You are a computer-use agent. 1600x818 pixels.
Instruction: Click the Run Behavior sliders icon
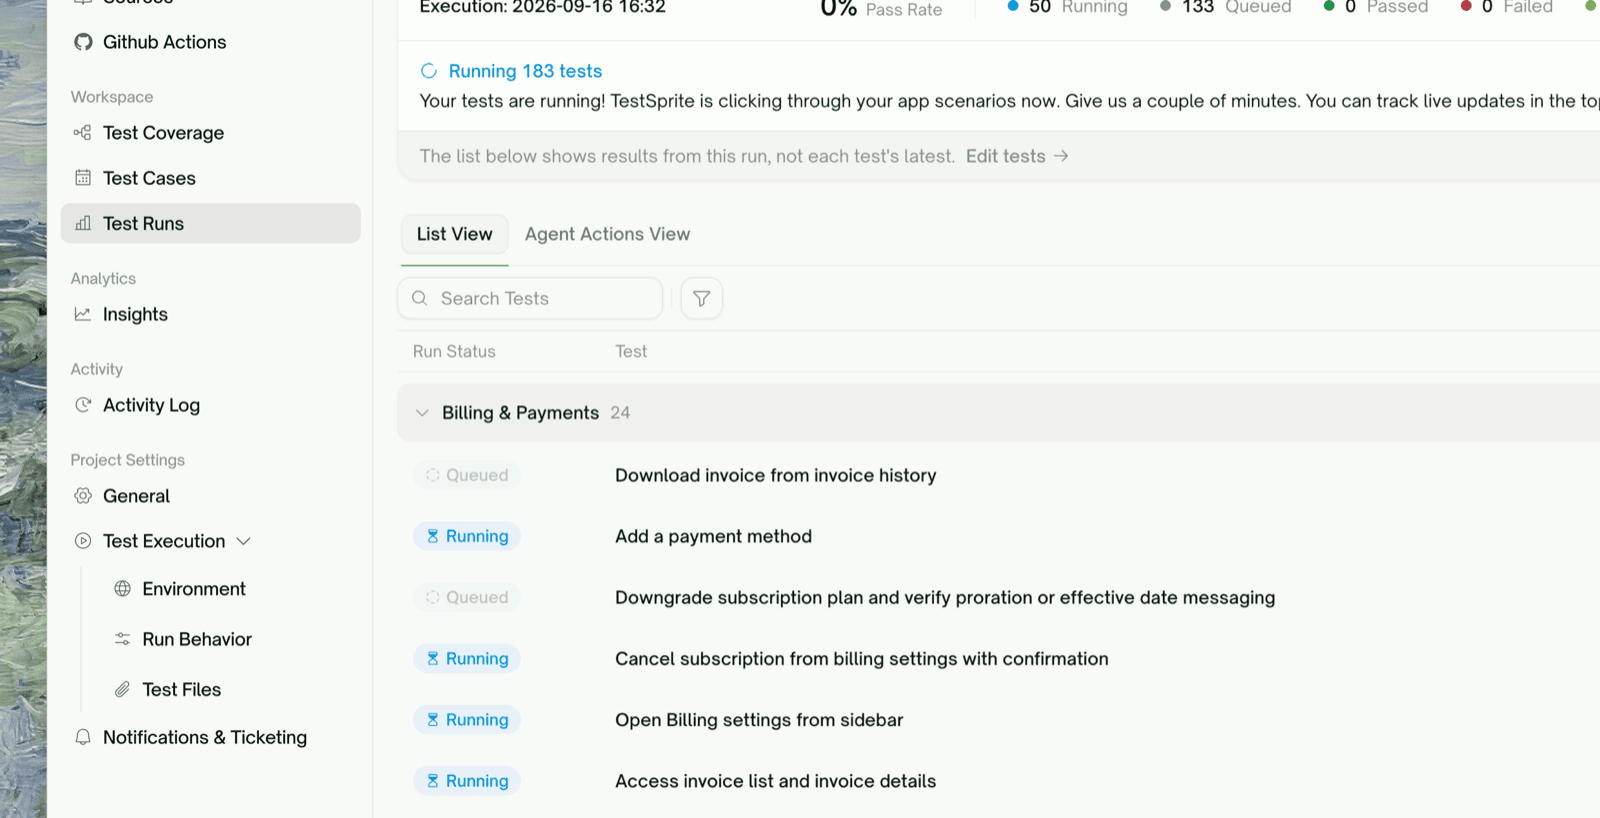pos(123,639)
